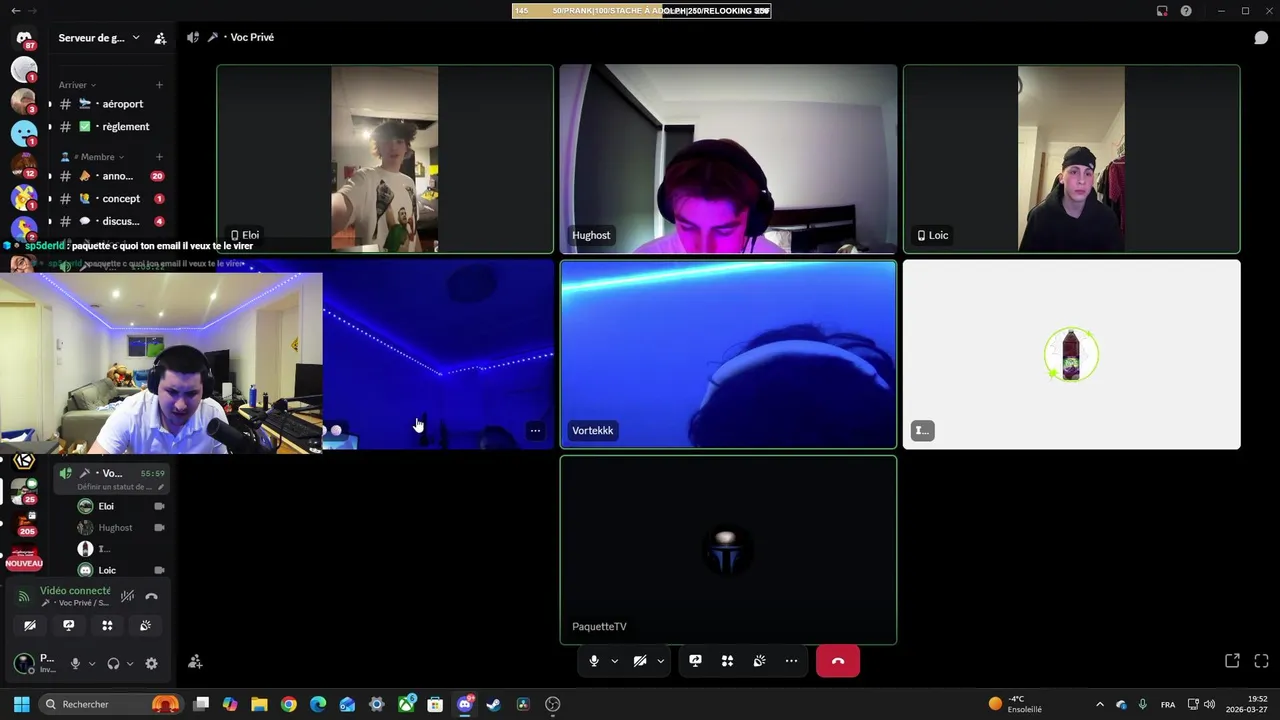The image size is (1280, 720).
Task: Open the anno... channel
Action: pos(110,176)
